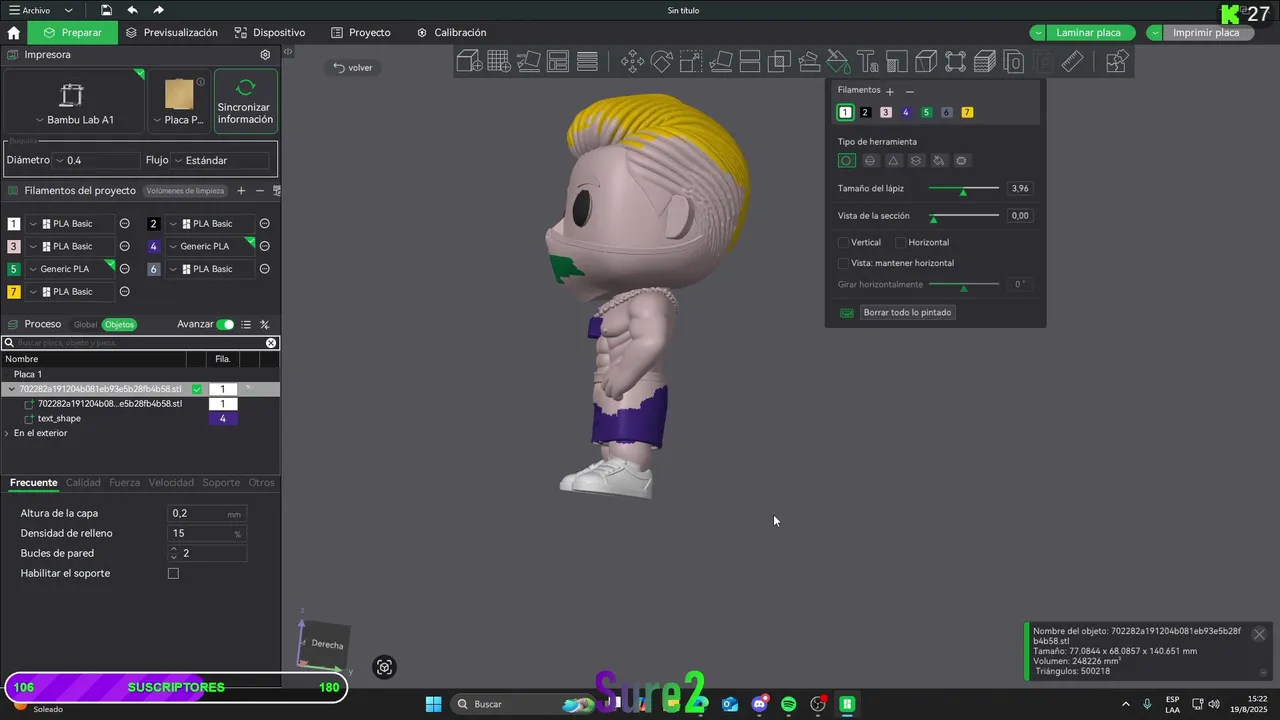Click the Undo arrow

coord(132,10)
